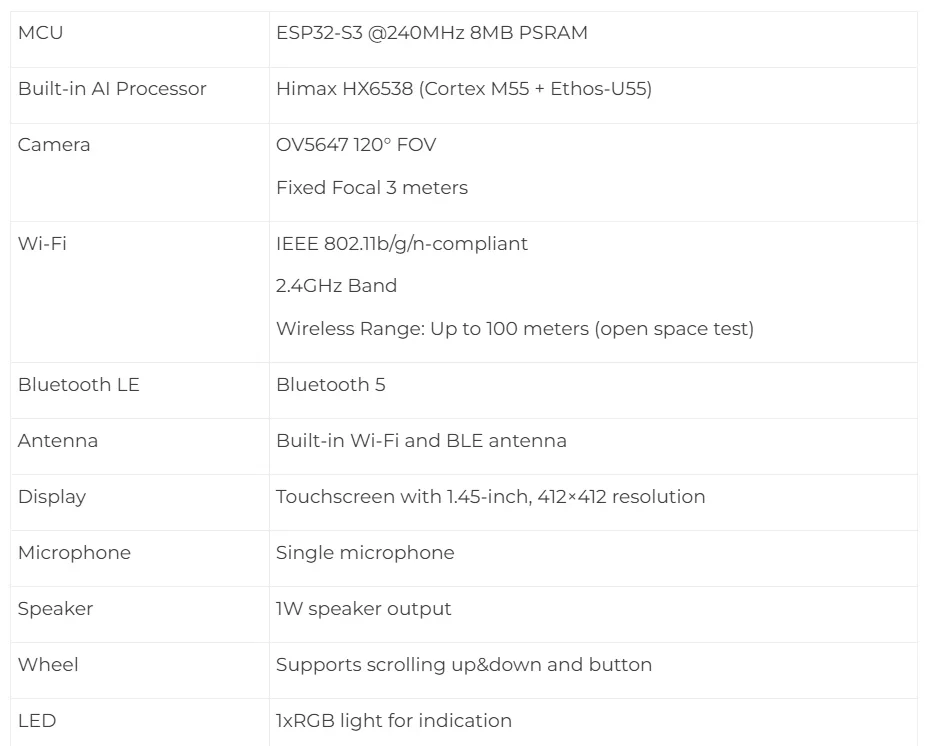The height and width of the screenshot is (746, 925).
Task: Click the Built-in Wi-Fi and BLE antenna text
Action: [421, 441]
